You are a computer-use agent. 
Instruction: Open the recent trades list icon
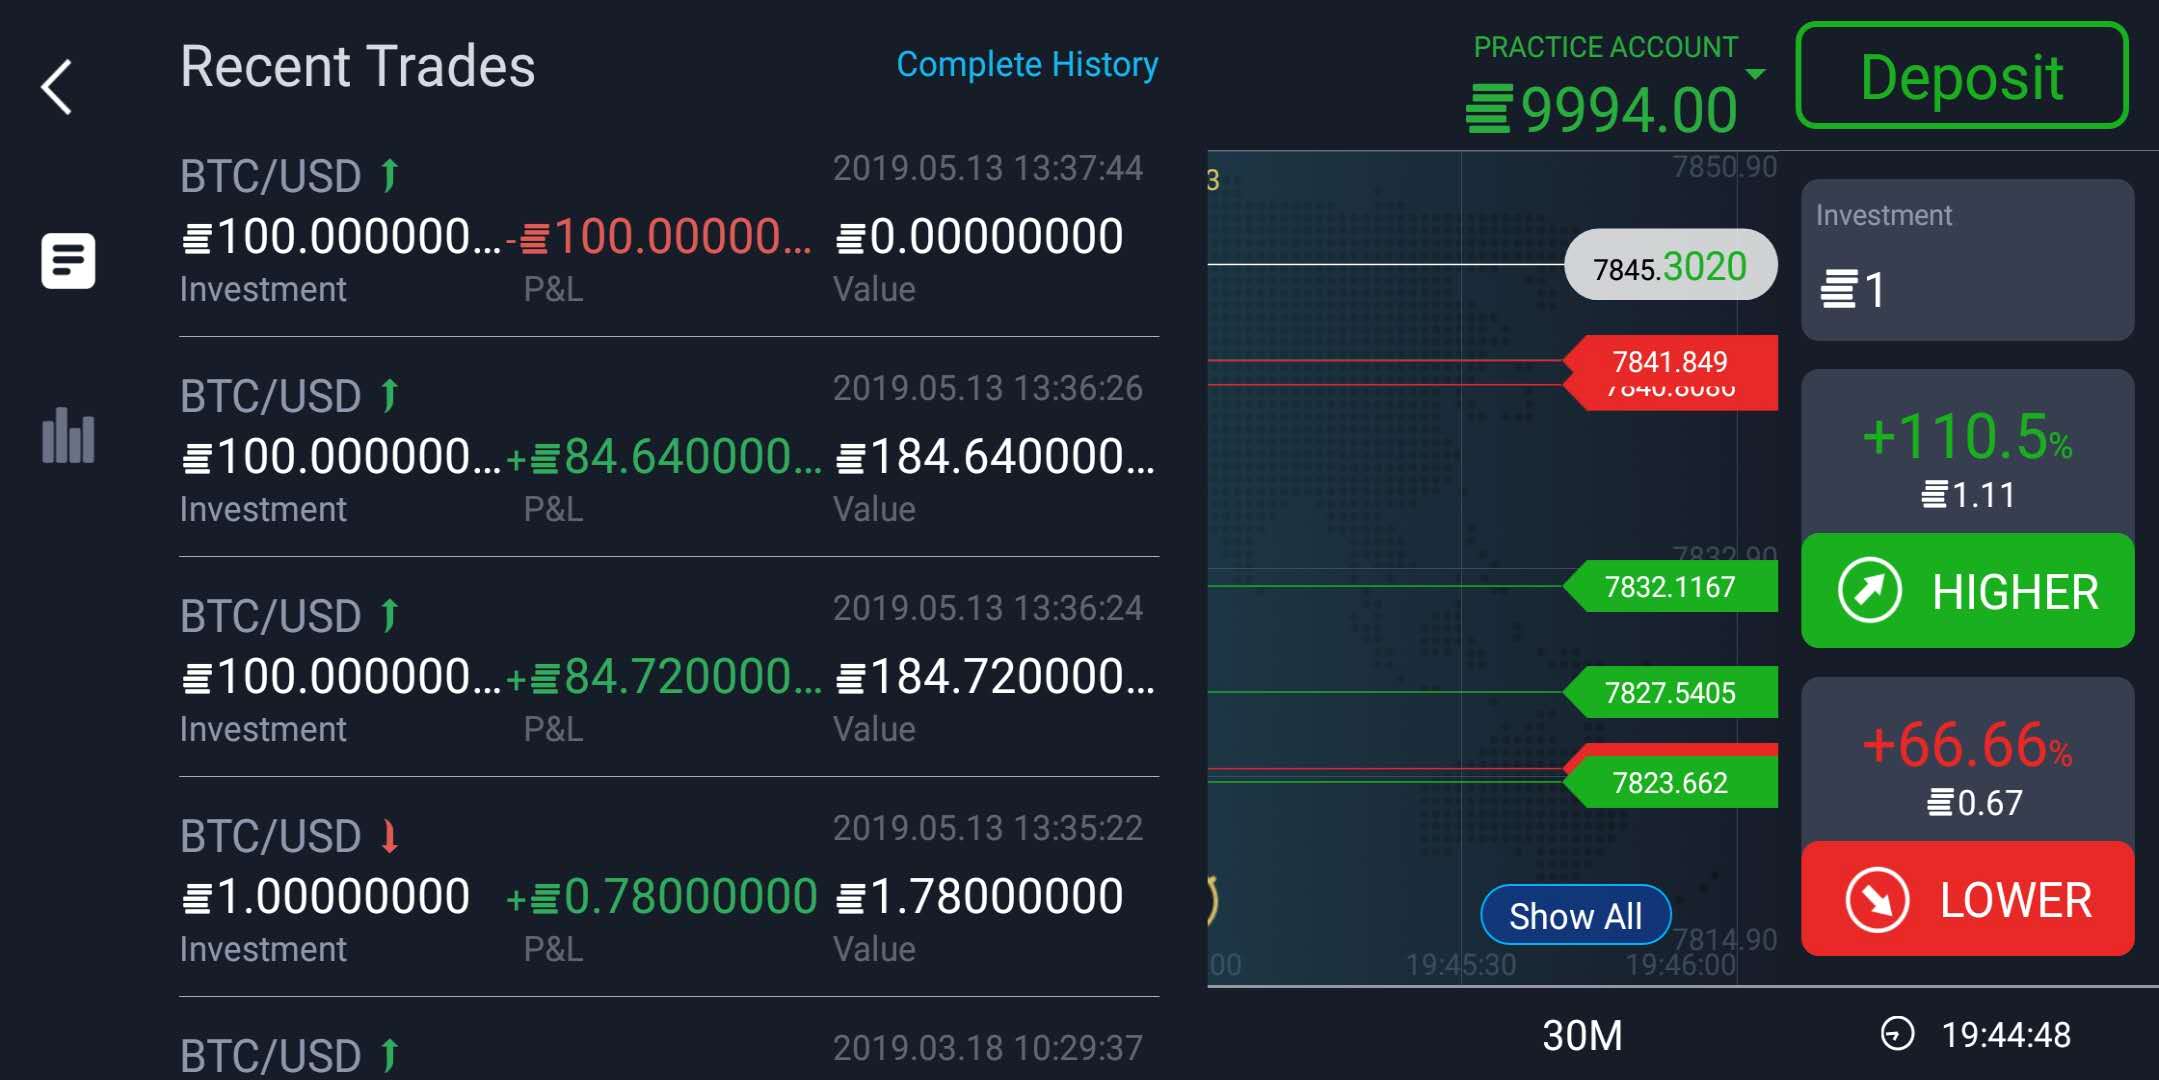pyautogui.click(x=68, y=261)
